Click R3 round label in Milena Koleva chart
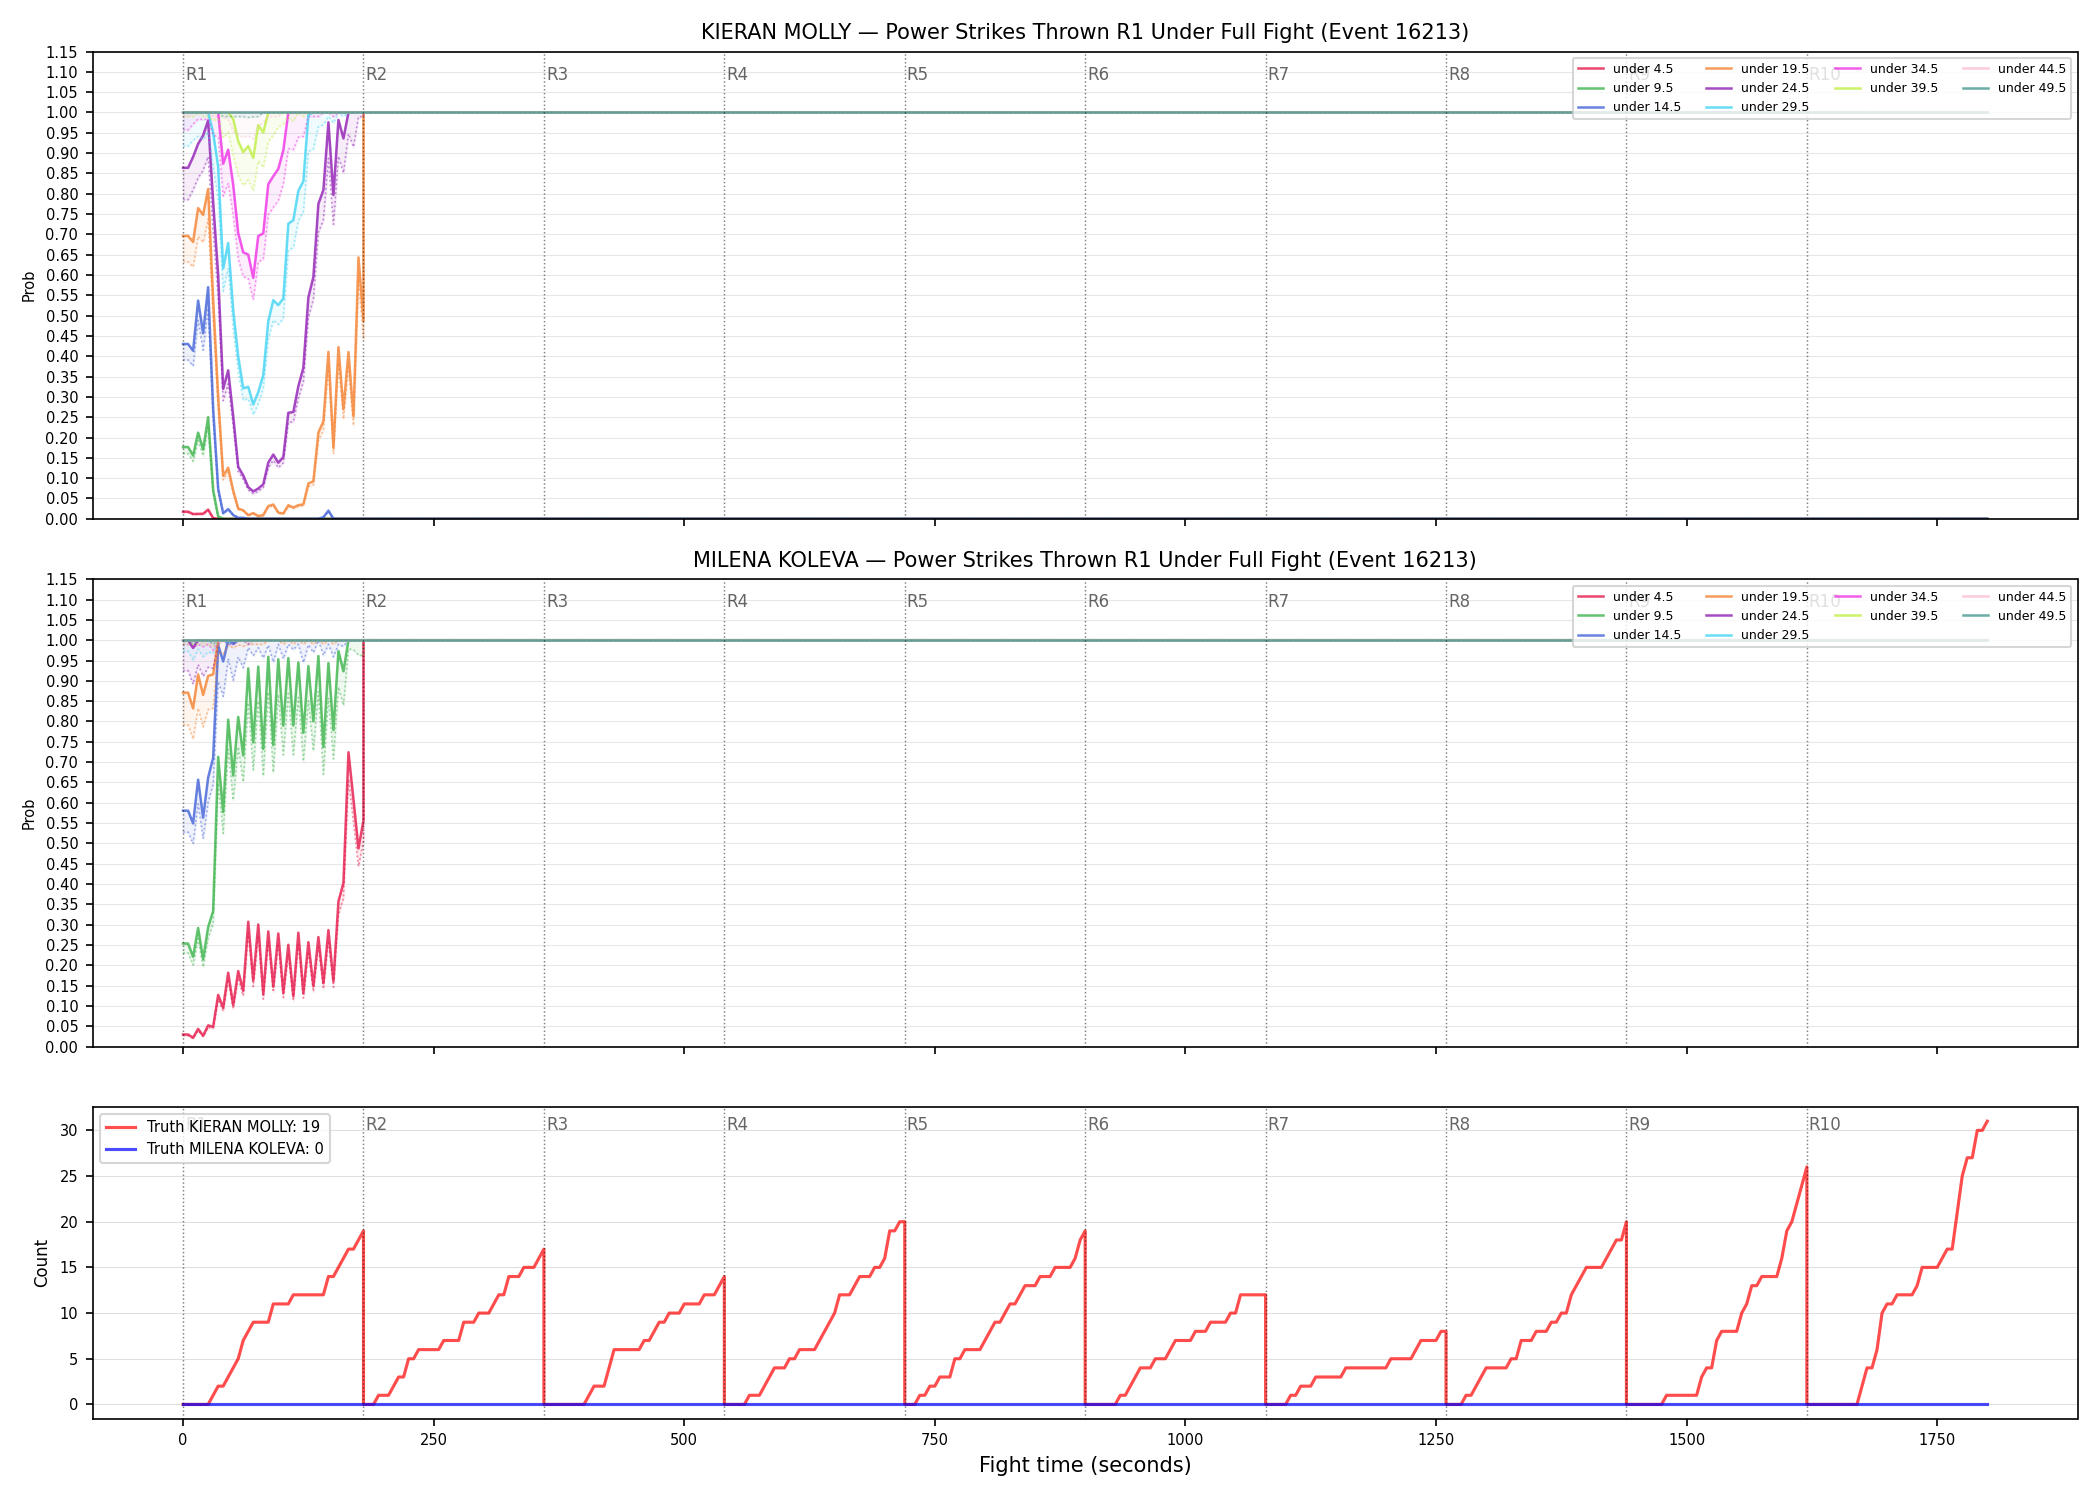Image resolution: width=2100 pixels, height=1500 pixels. 557,601
